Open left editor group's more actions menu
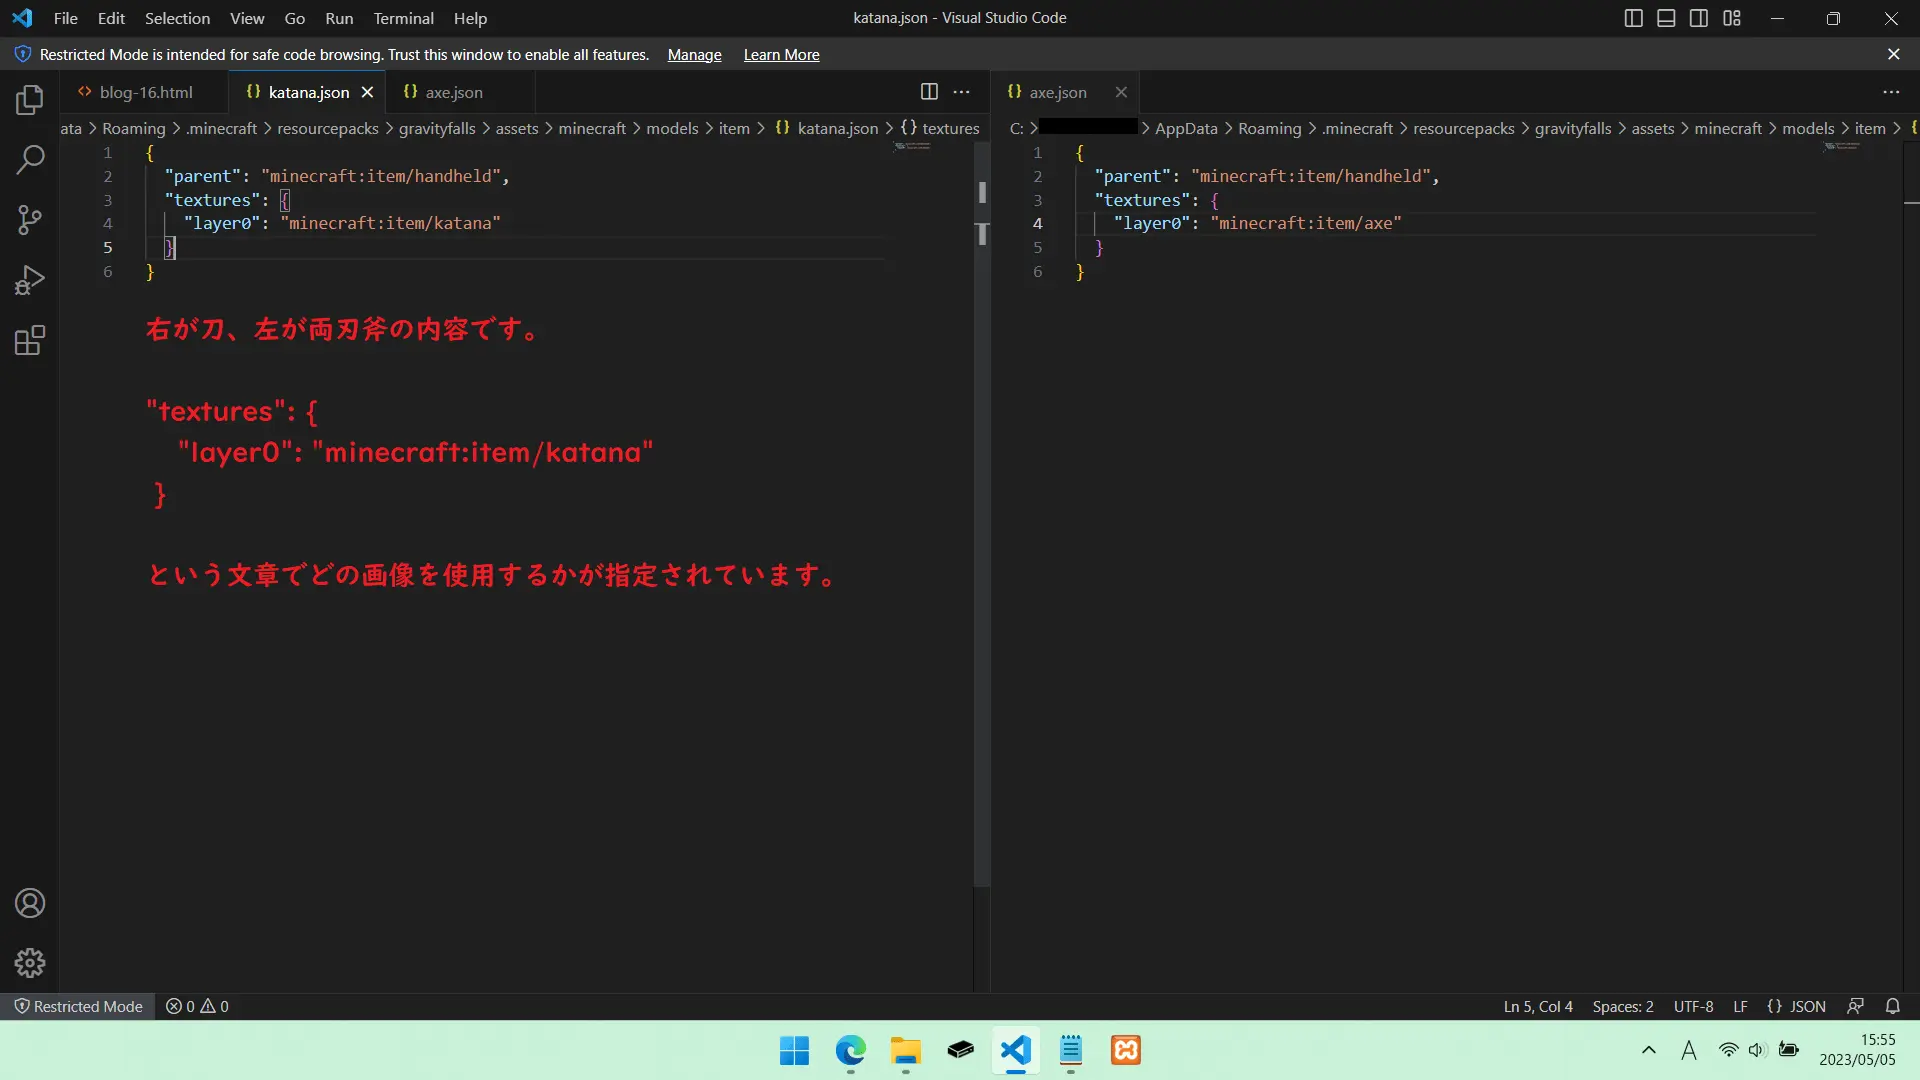The width and height of the screenshot is (1920, 1080). click(x=962, y=92)
